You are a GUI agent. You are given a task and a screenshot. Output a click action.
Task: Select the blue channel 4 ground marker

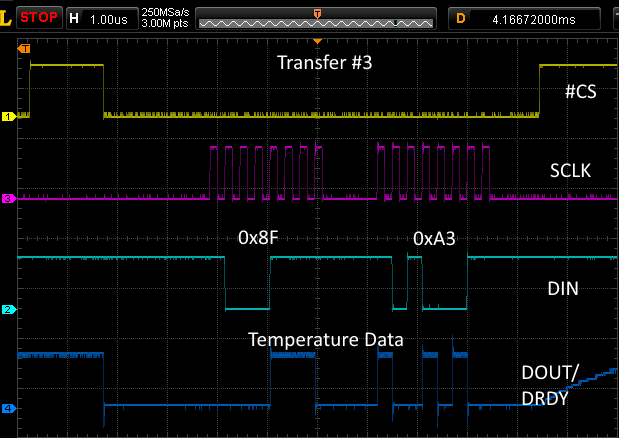tap(9, 408)
